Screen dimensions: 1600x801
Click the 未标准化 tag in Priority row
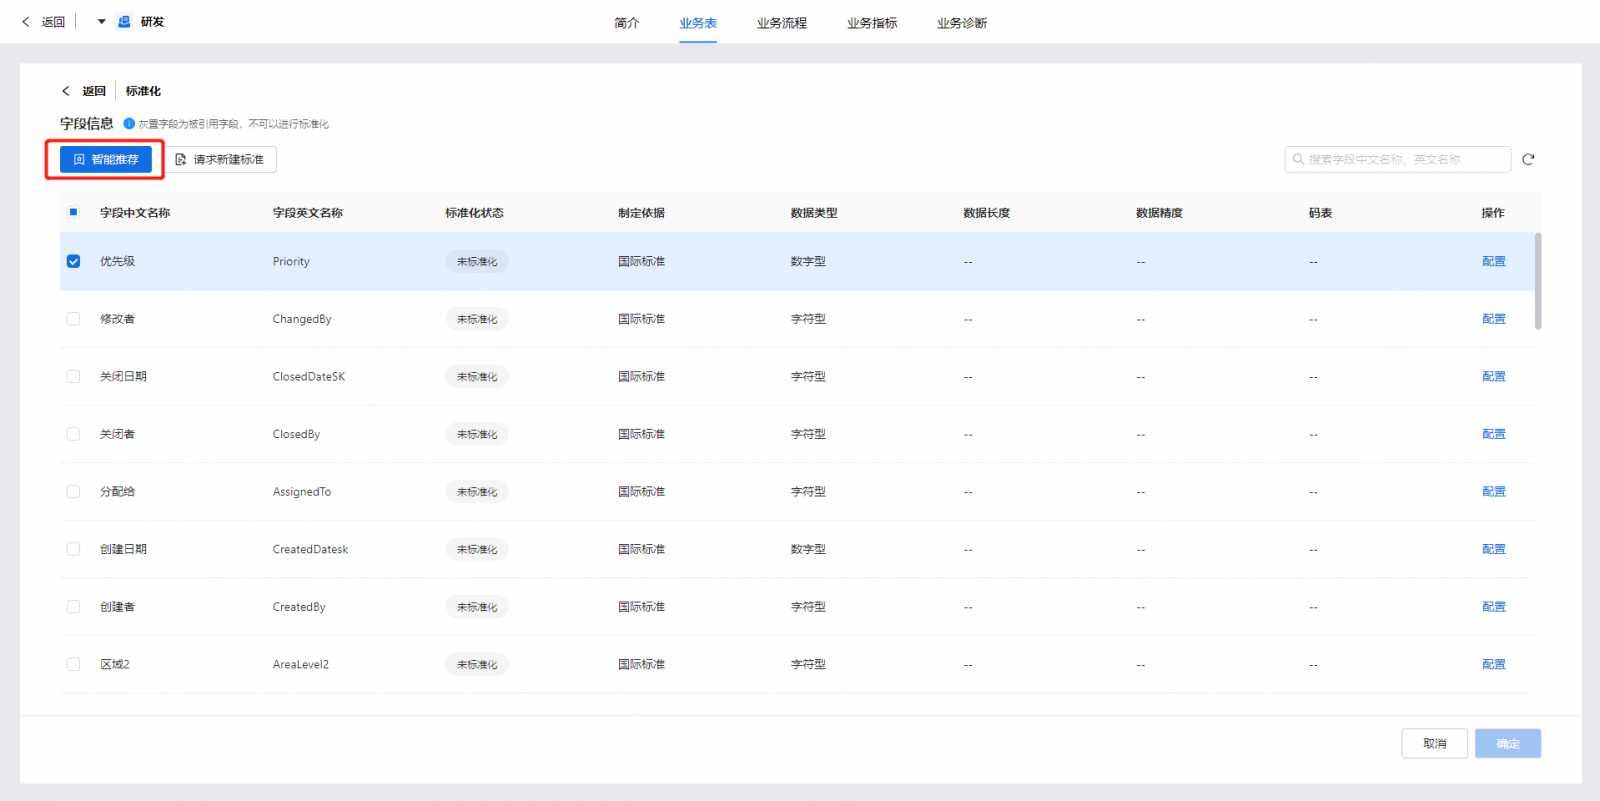477,261
